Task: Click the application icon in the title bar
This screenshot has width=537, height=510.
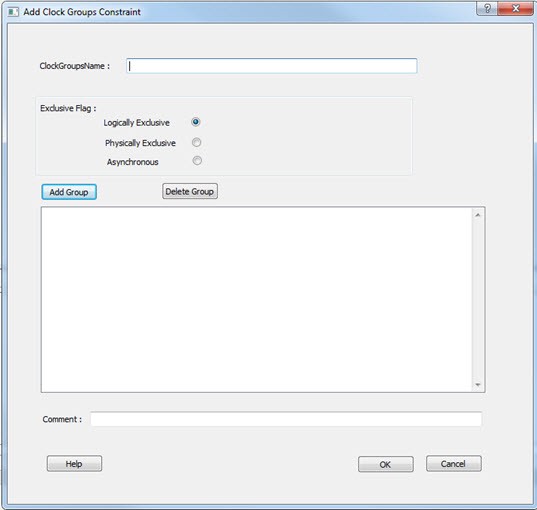Action: click(x=13, y=12)
